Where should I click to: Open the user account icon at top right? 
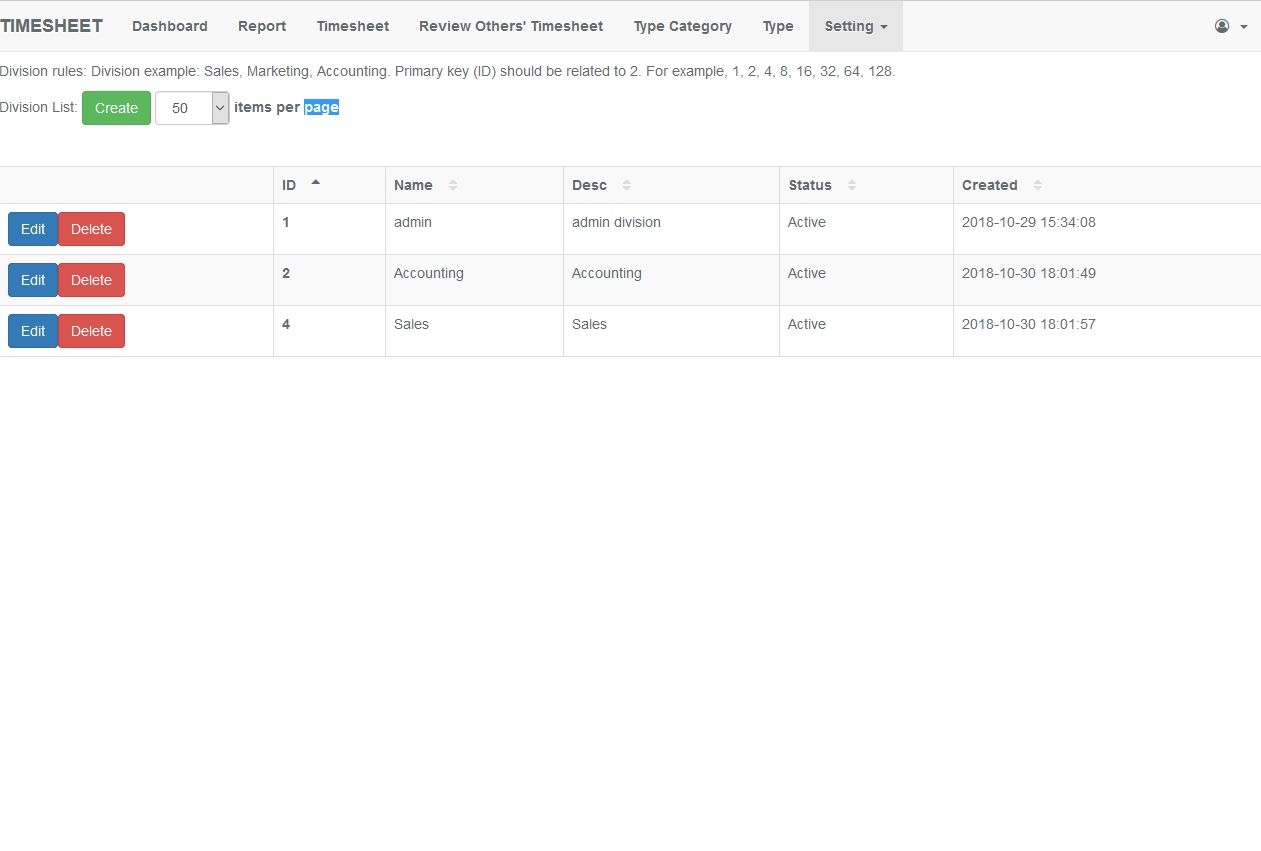point(1220,26)
